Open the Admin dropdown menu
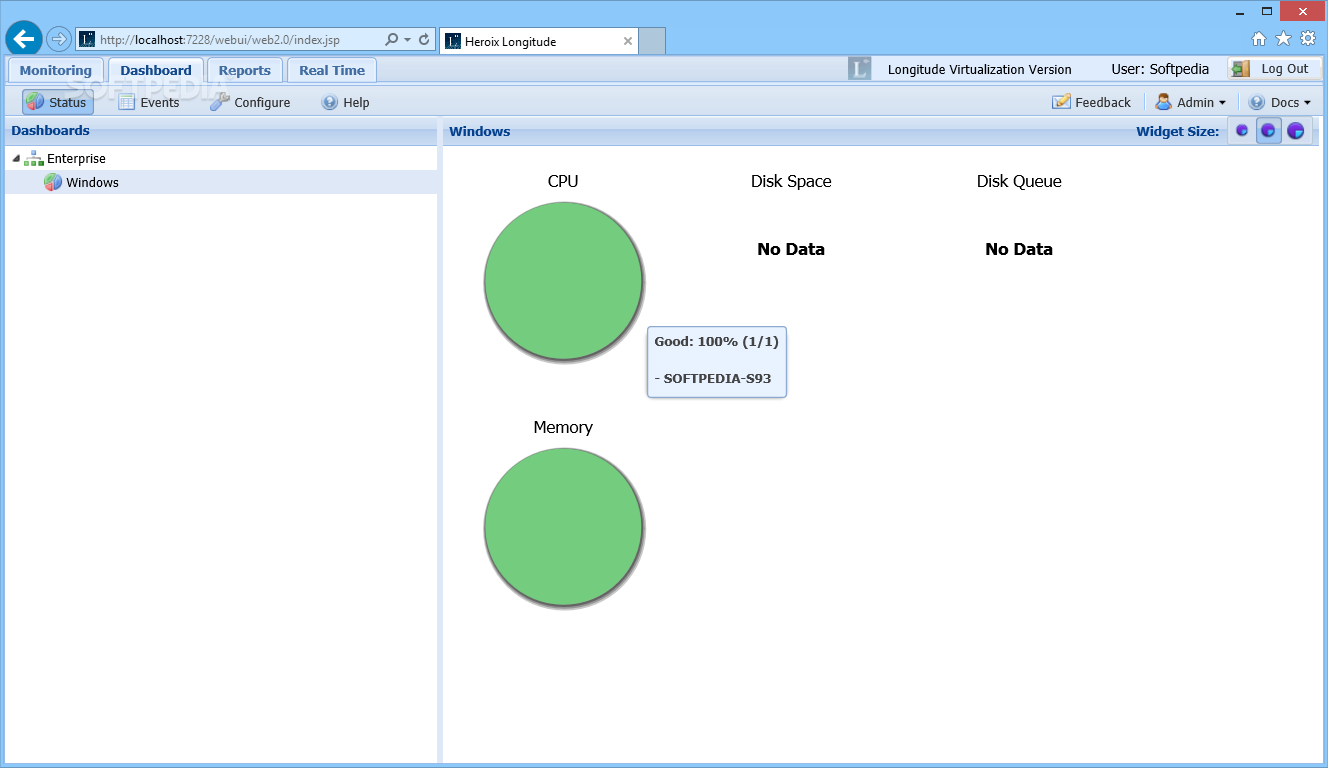This screenshot has height=768, width=1328. 1191,102
